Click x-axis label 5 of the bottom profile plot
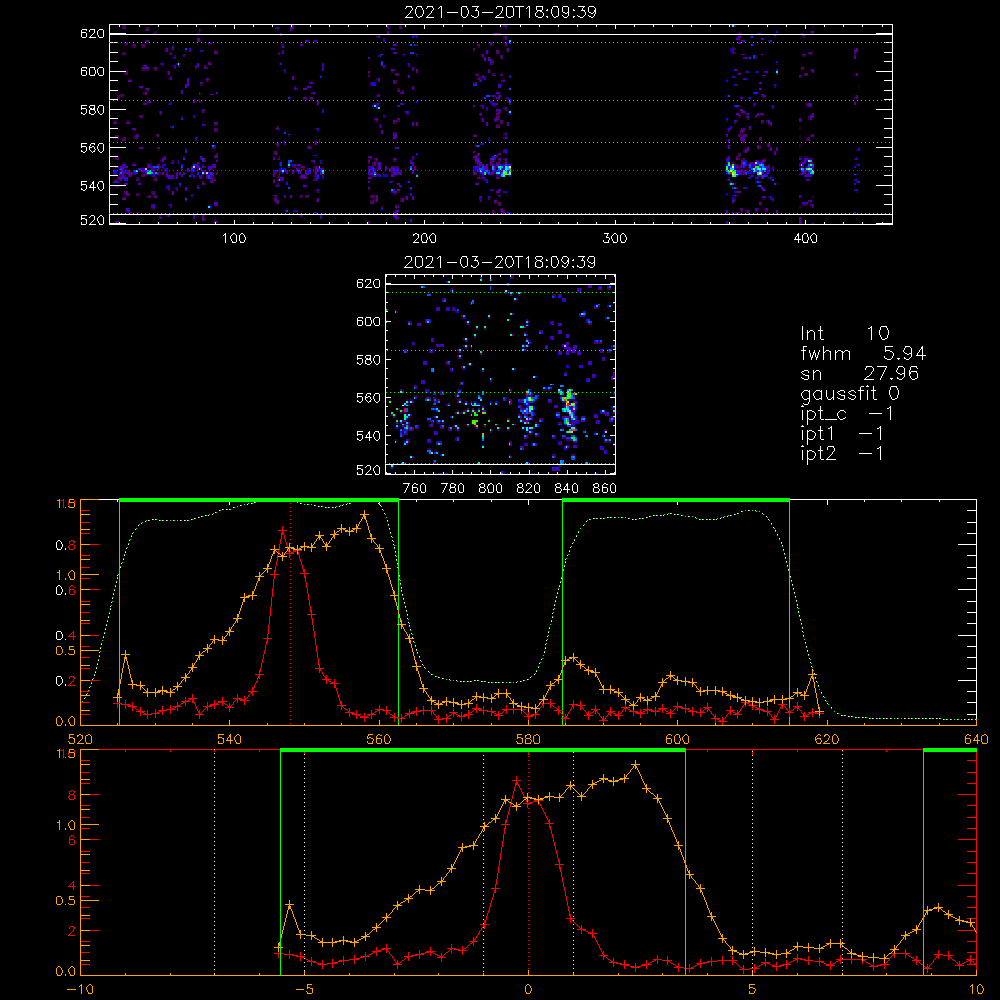The height and width of the screenshot is (1000, 1000). pos(753,989)
